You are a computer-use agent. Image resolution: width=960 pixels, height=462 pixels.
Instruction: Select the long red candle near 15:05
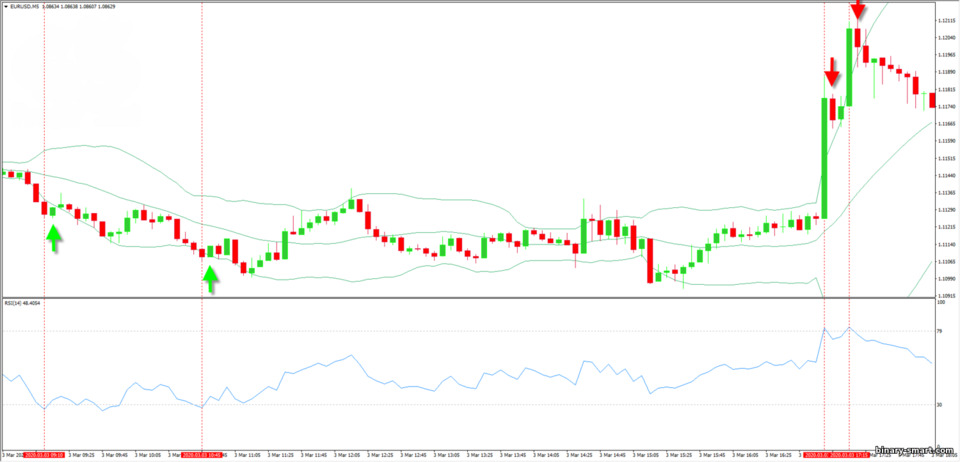[x=650, y=261]
